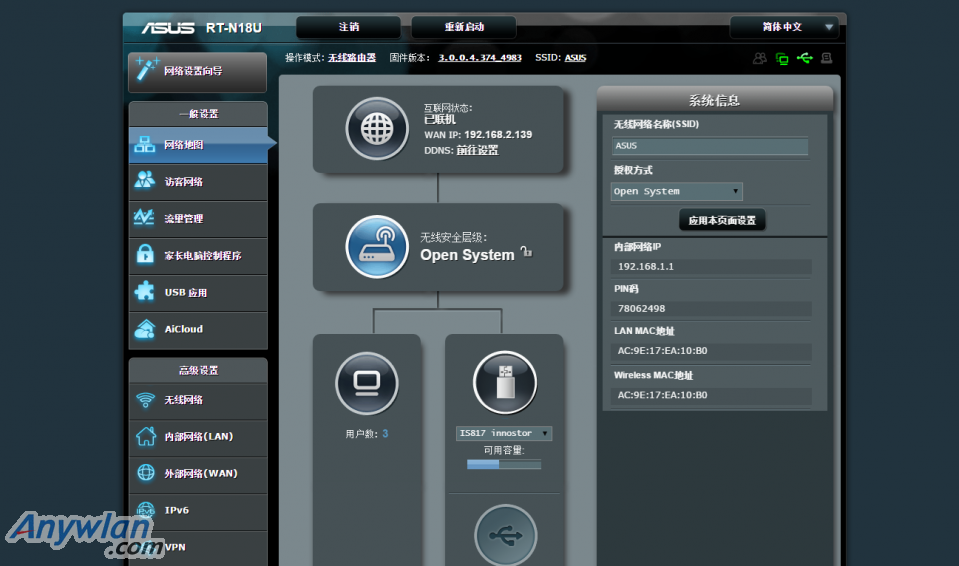Open 内部网络(LAN) settings item
The width and height of the screenshot is (959, 566).
click(x=198, y=437)
